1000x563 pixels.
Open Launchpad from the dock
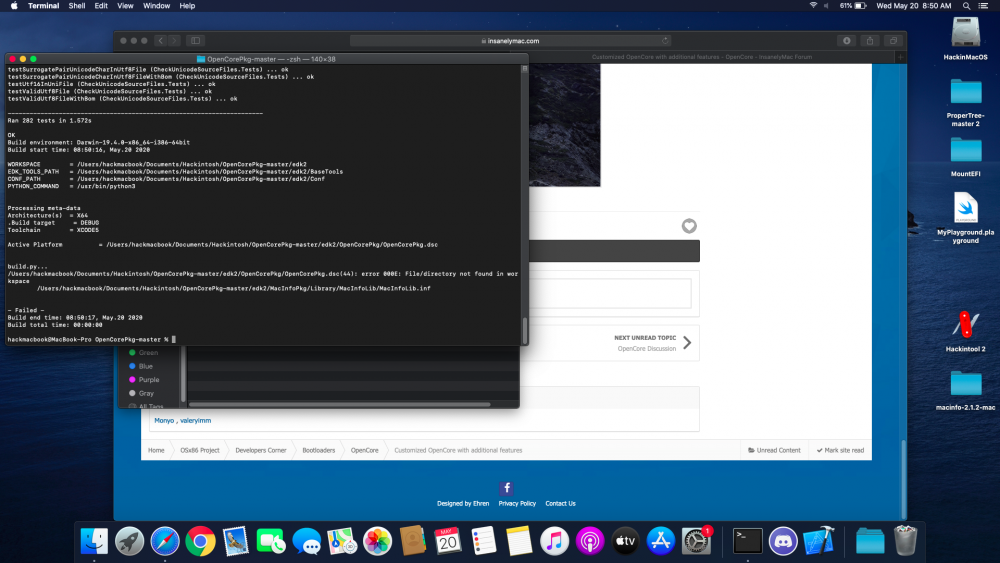coord(129,541)
